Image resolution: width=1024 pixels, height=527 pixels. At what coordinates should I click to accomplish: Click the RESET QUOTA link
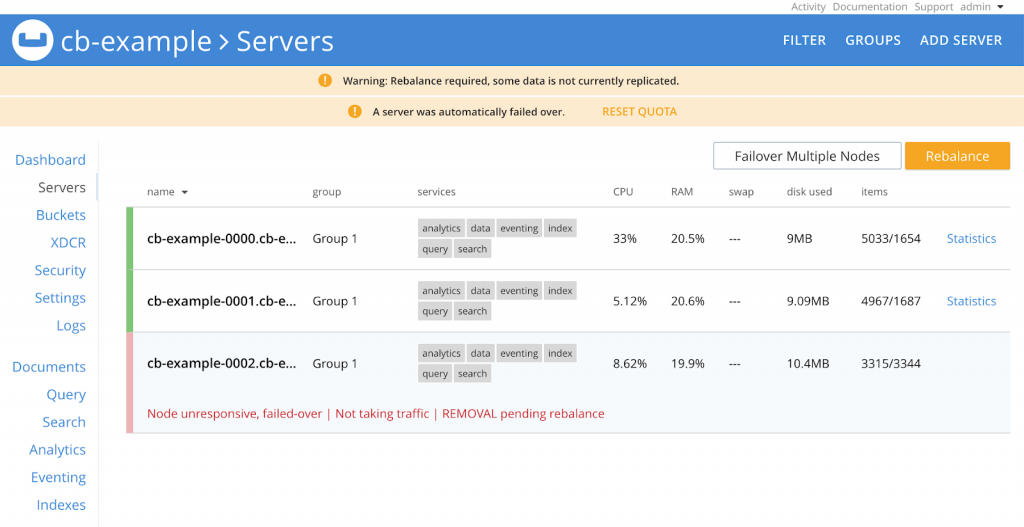coord(639,112)
